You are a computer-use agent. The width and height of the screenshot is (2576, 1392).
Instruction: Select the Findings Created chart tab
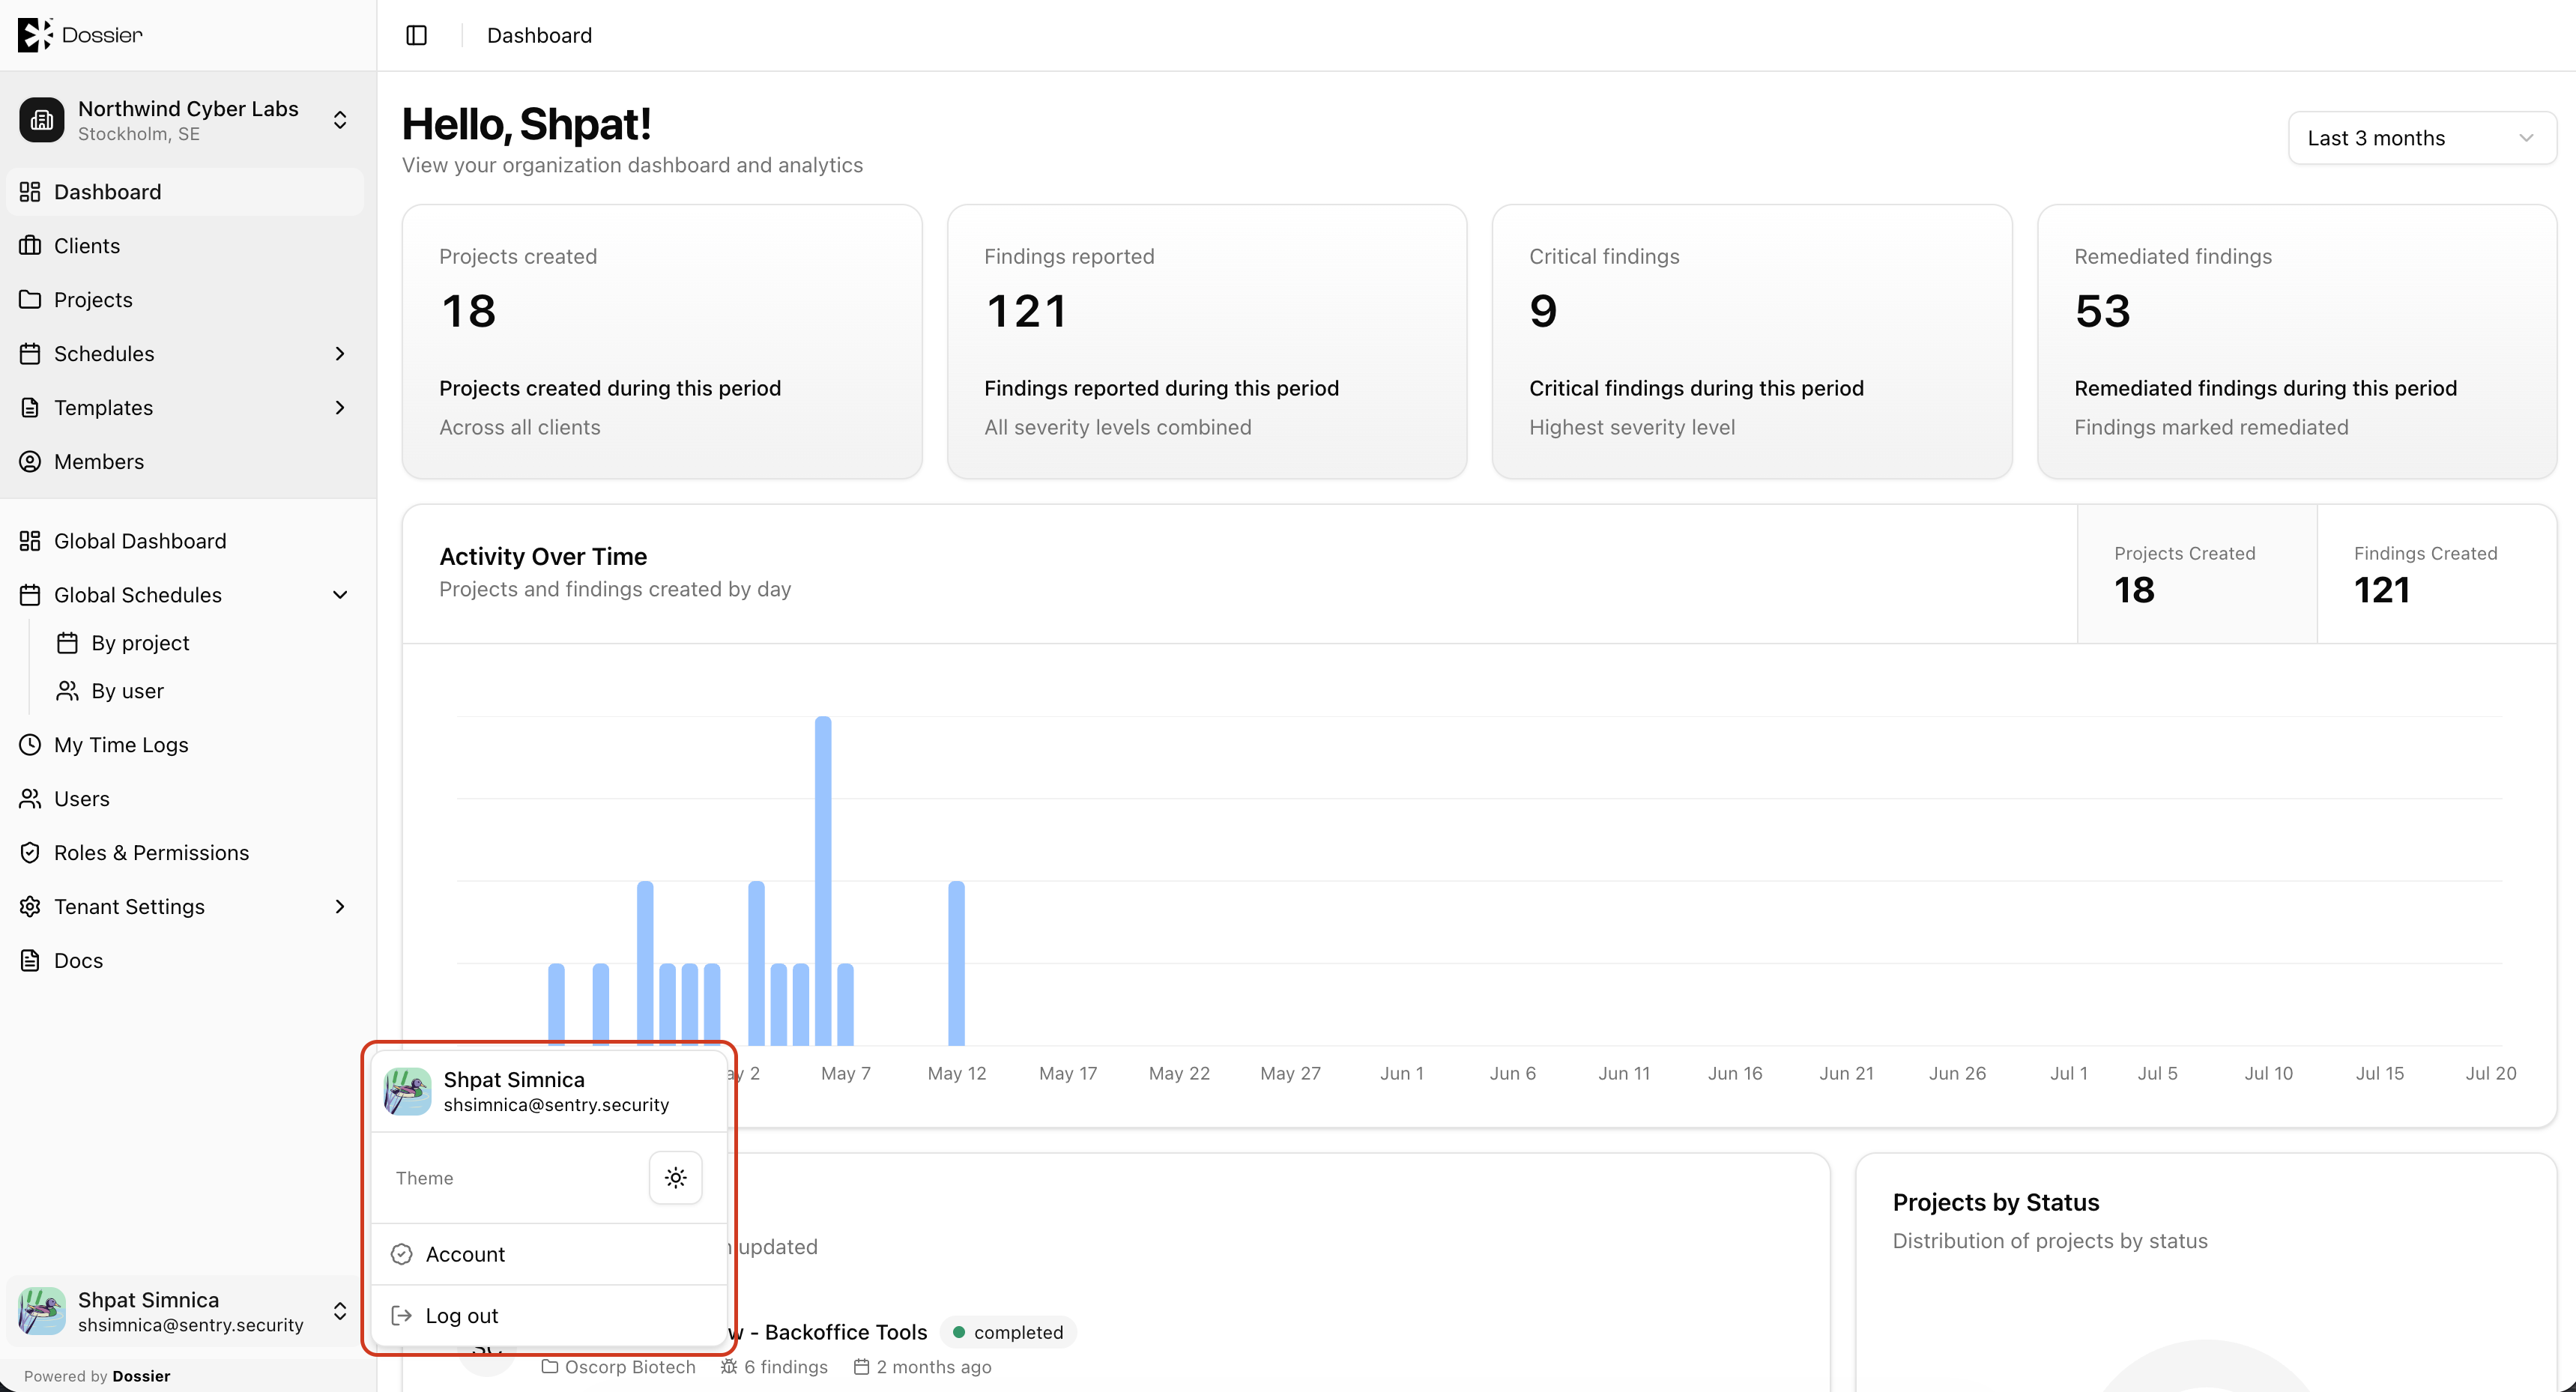(x=2436, y=574)
